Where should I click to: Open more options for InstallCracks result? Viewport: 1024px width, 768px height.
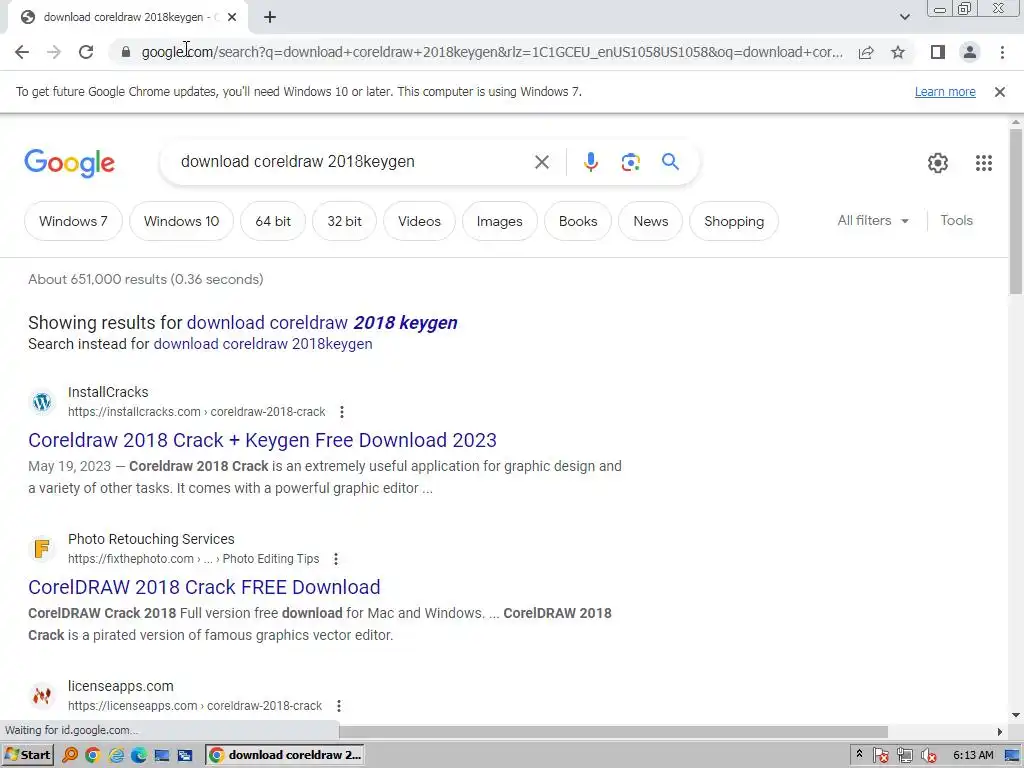tap(342, 412)
